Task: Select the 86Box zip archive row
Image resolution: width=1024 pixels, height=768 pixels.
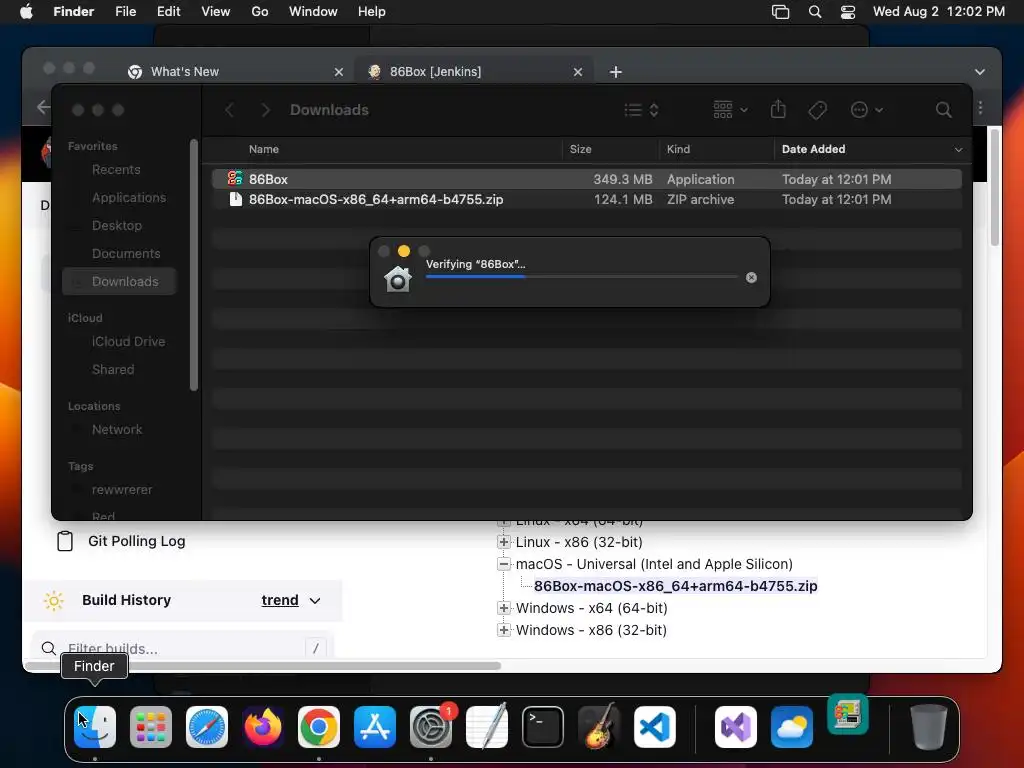Action: tap(586, 200)
